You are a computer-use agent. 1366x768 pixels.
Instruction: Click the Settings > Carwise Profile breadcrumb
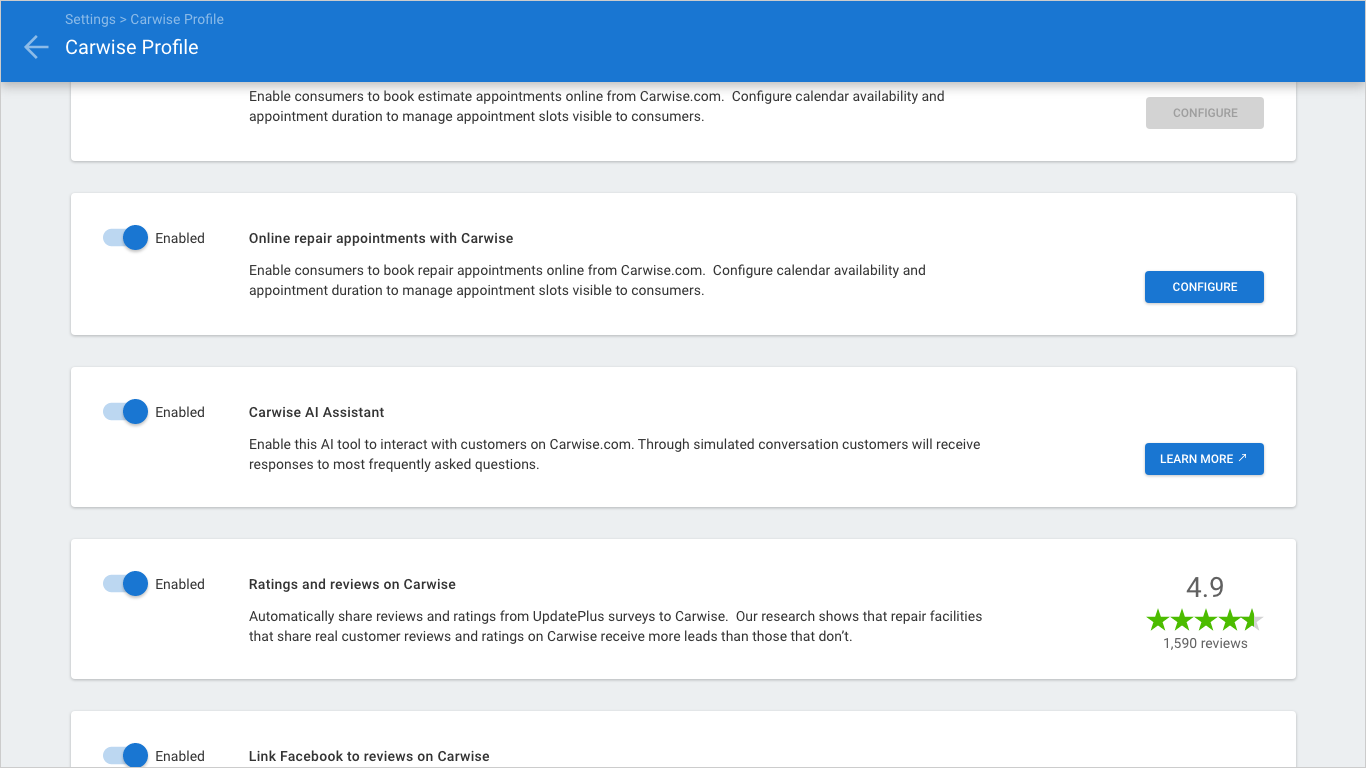(x=144, y=19)
